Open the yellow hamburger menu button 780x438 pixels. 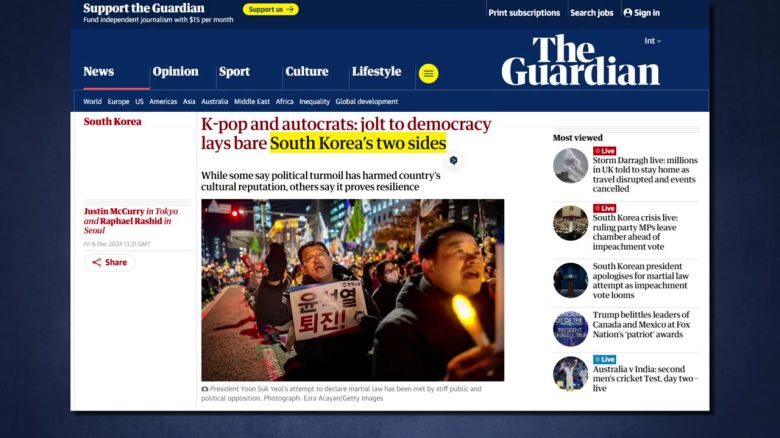click(428, 74)
